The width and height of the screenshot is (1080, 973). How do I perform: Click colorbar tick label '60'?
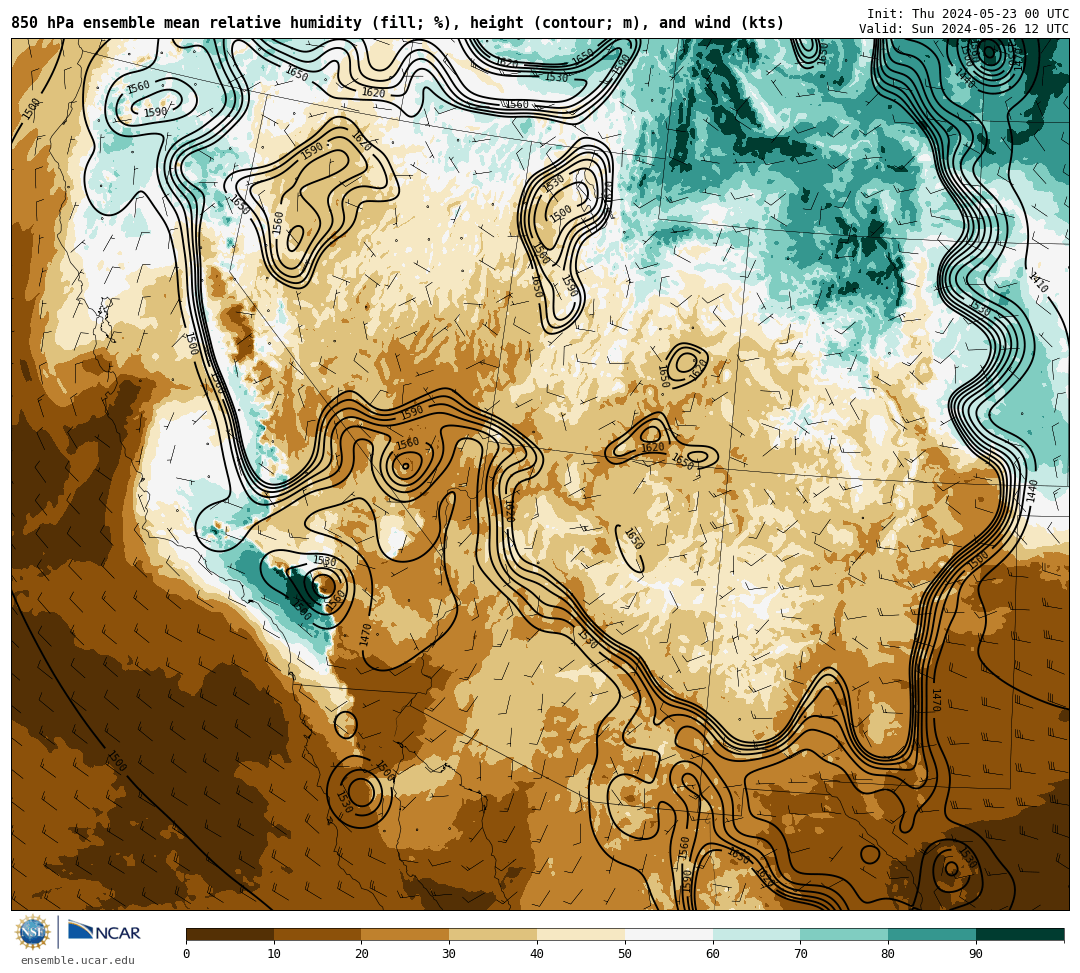point(713,954)
